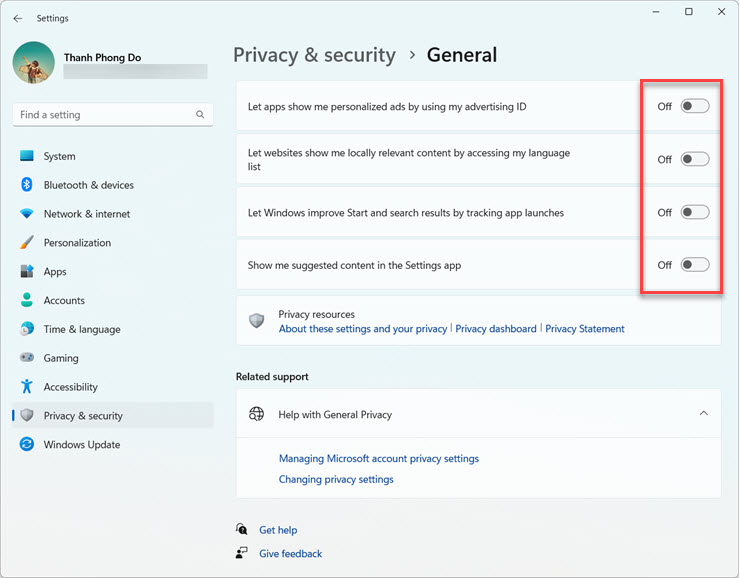Click the Find a setting search box

[x=113, y=115]
